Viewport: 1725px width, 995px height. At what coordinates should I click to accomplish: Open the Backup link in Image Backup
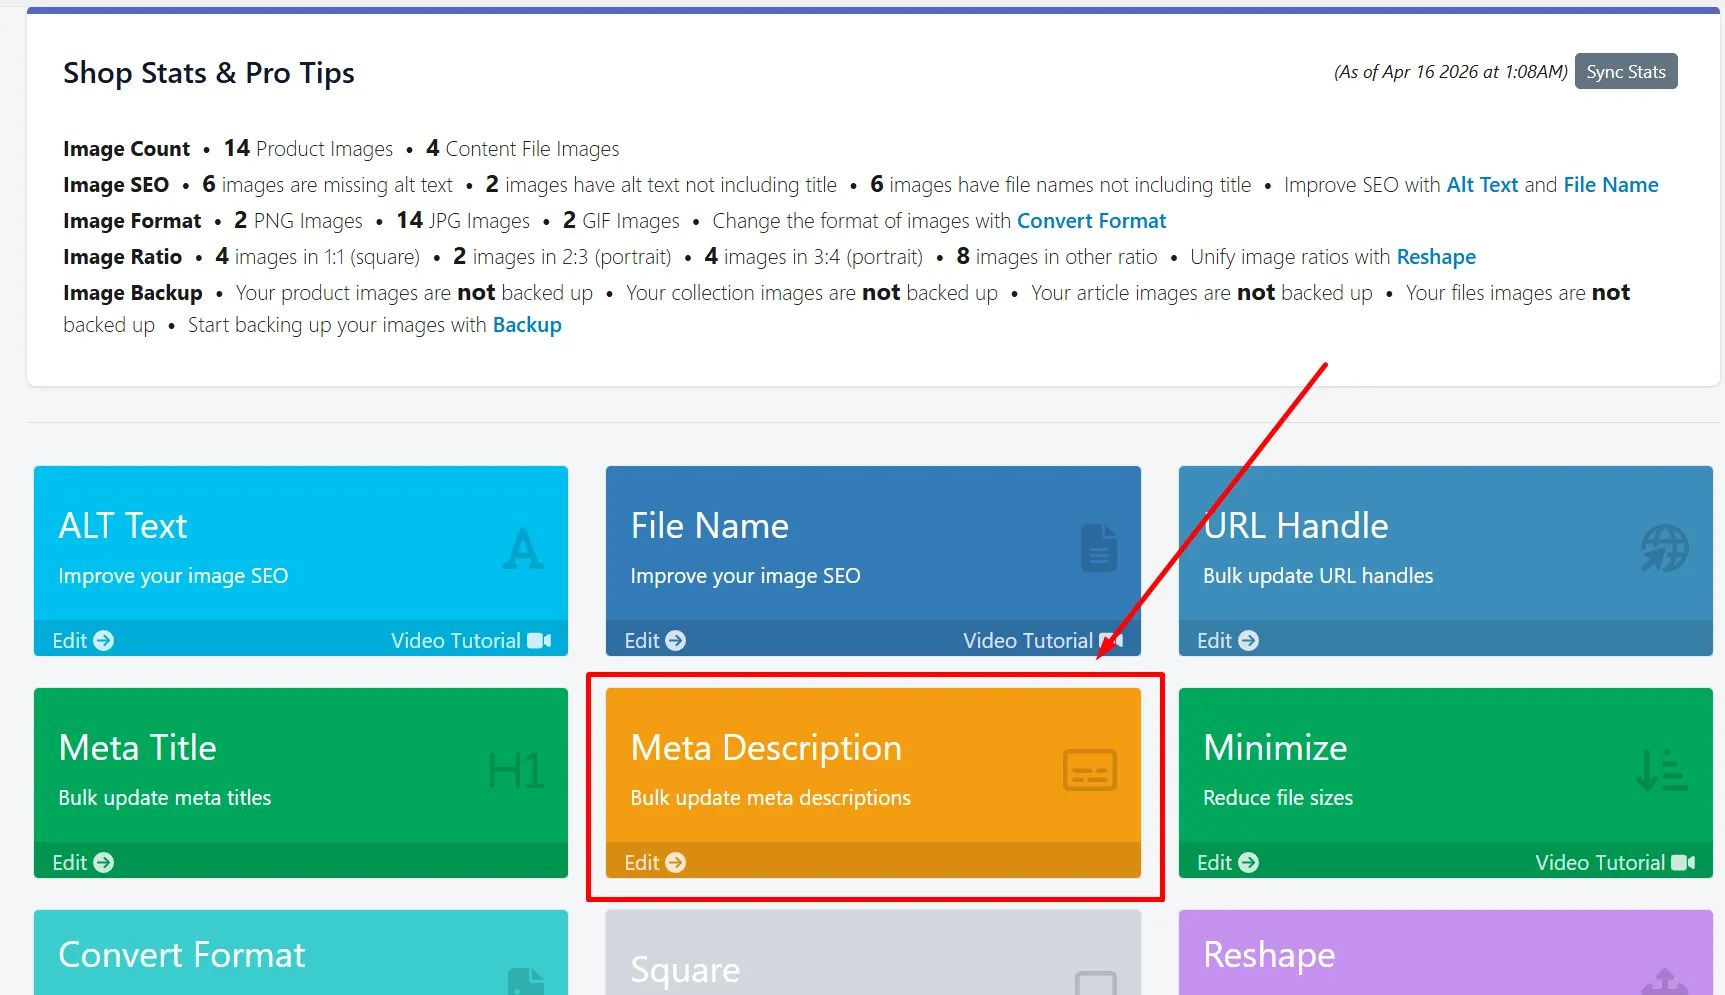tap(527, 325)
